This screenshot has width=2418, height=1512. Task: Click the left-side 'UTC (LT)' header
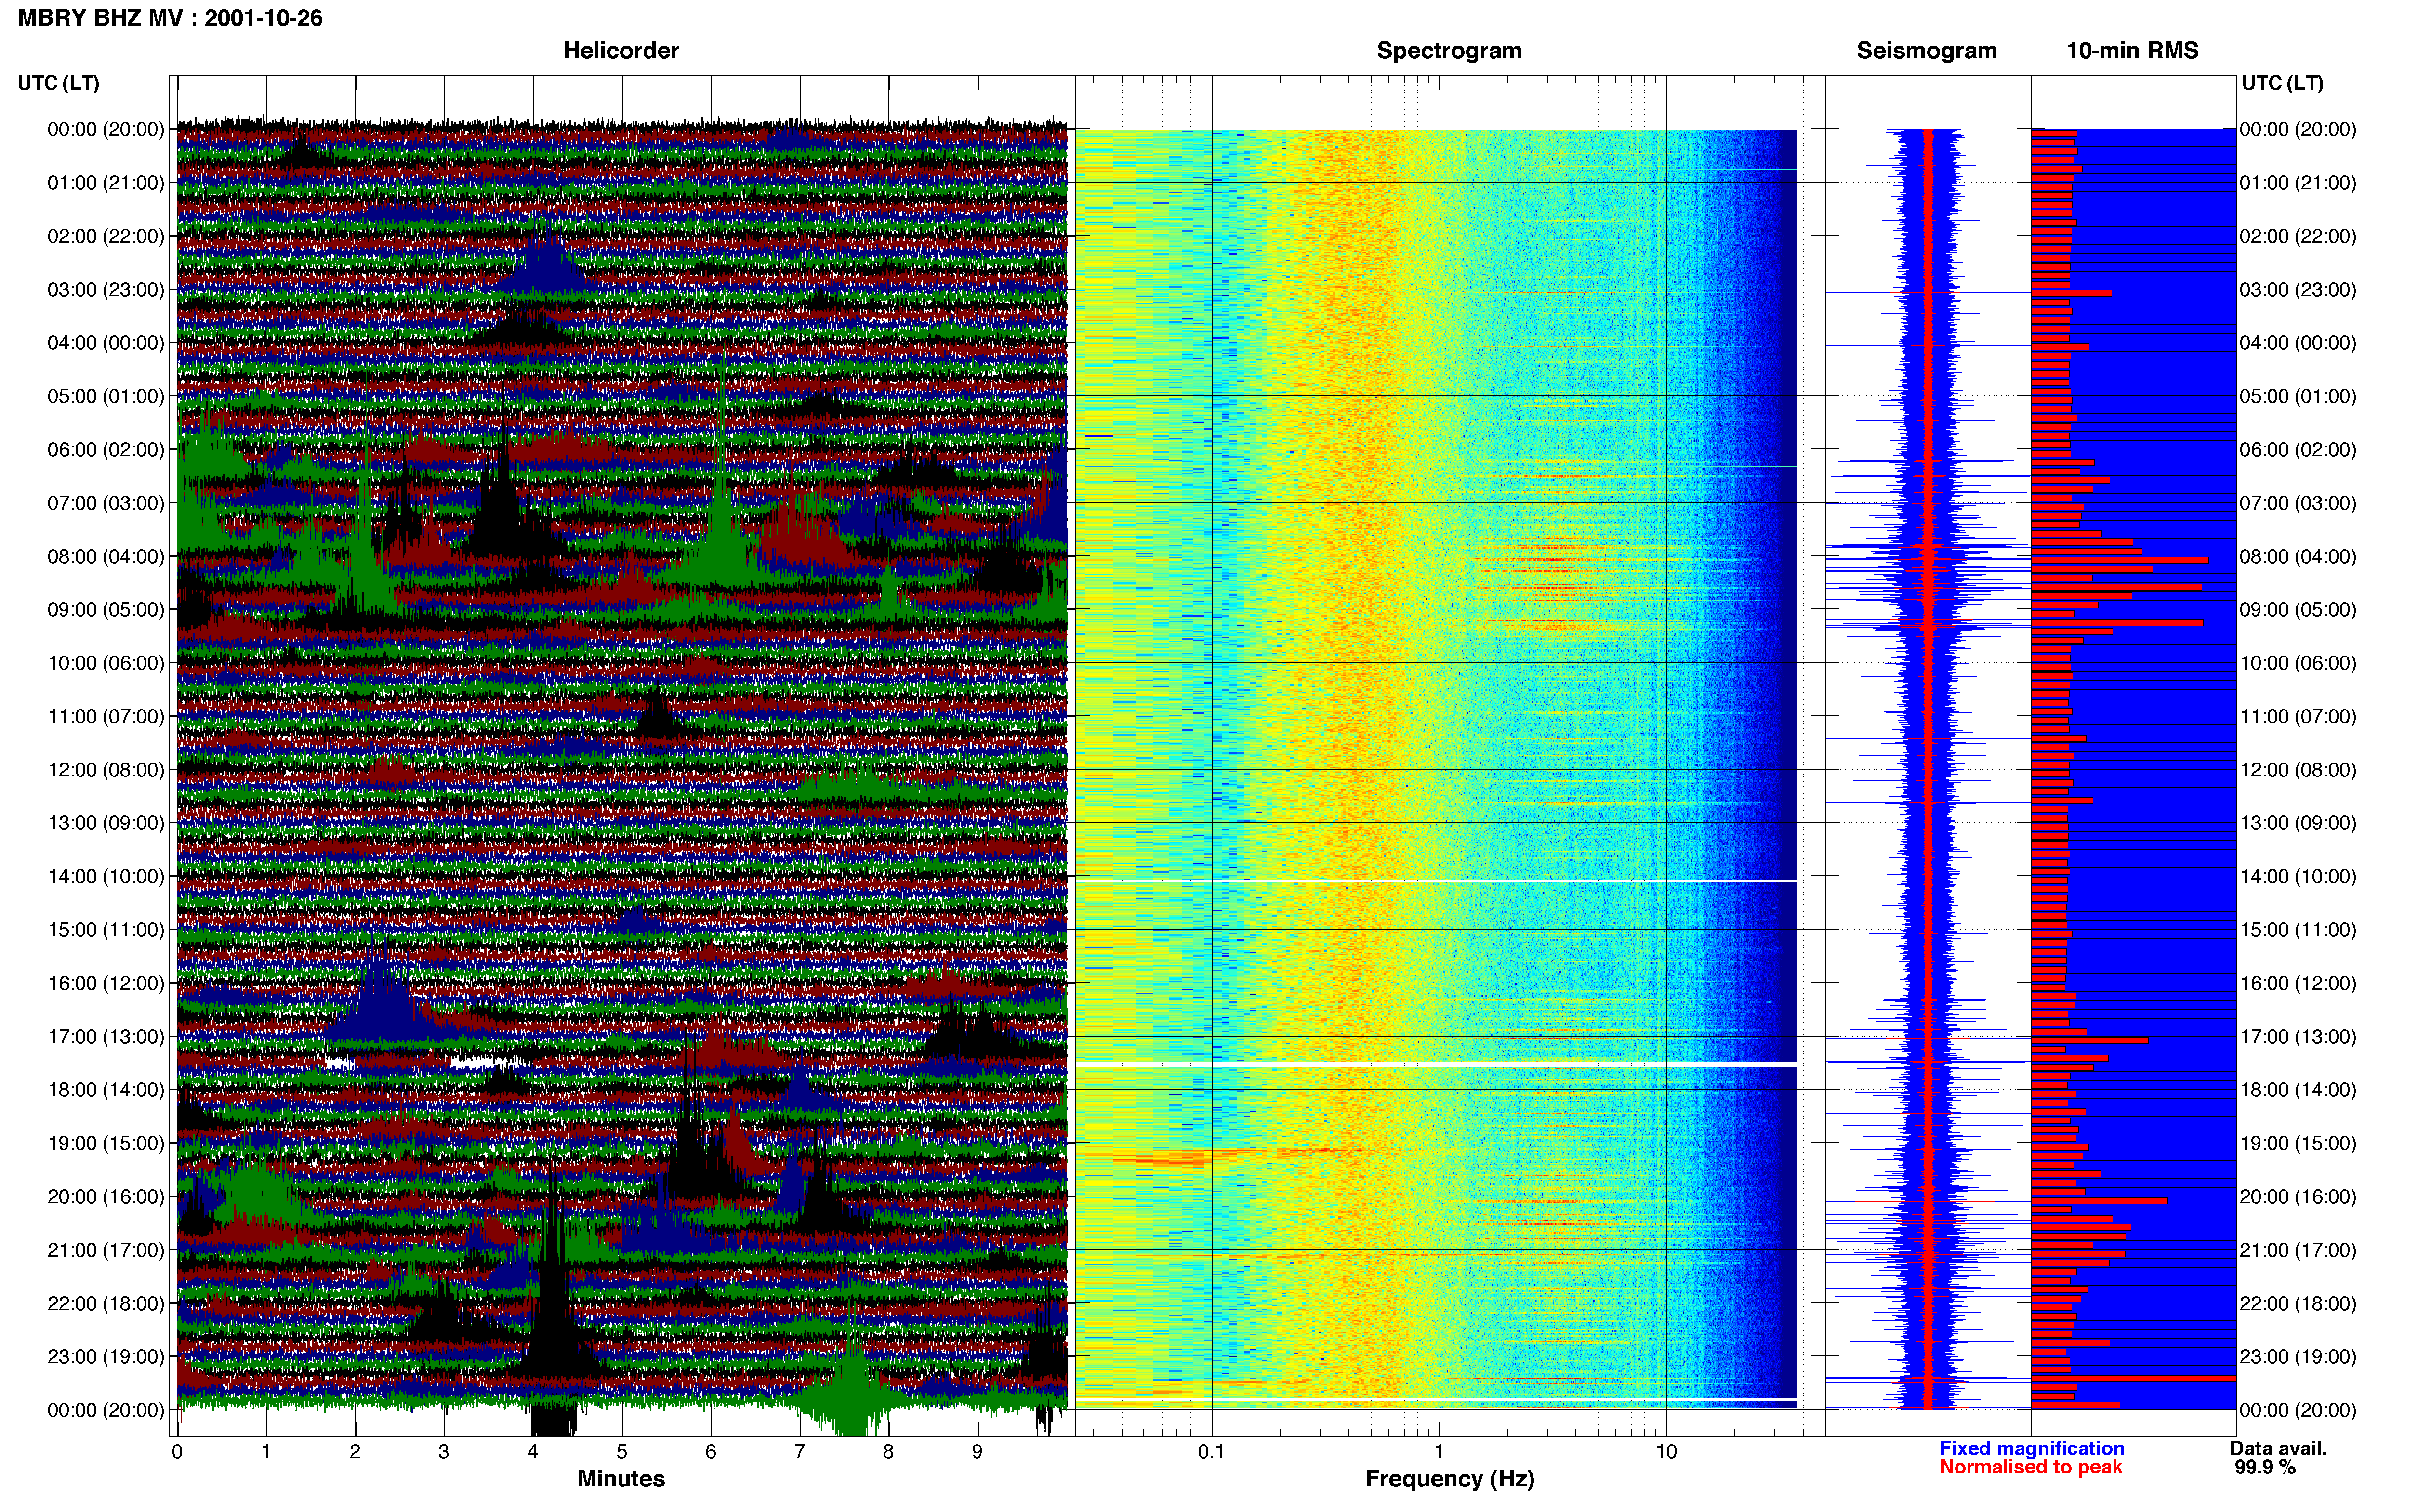[59, 83]
